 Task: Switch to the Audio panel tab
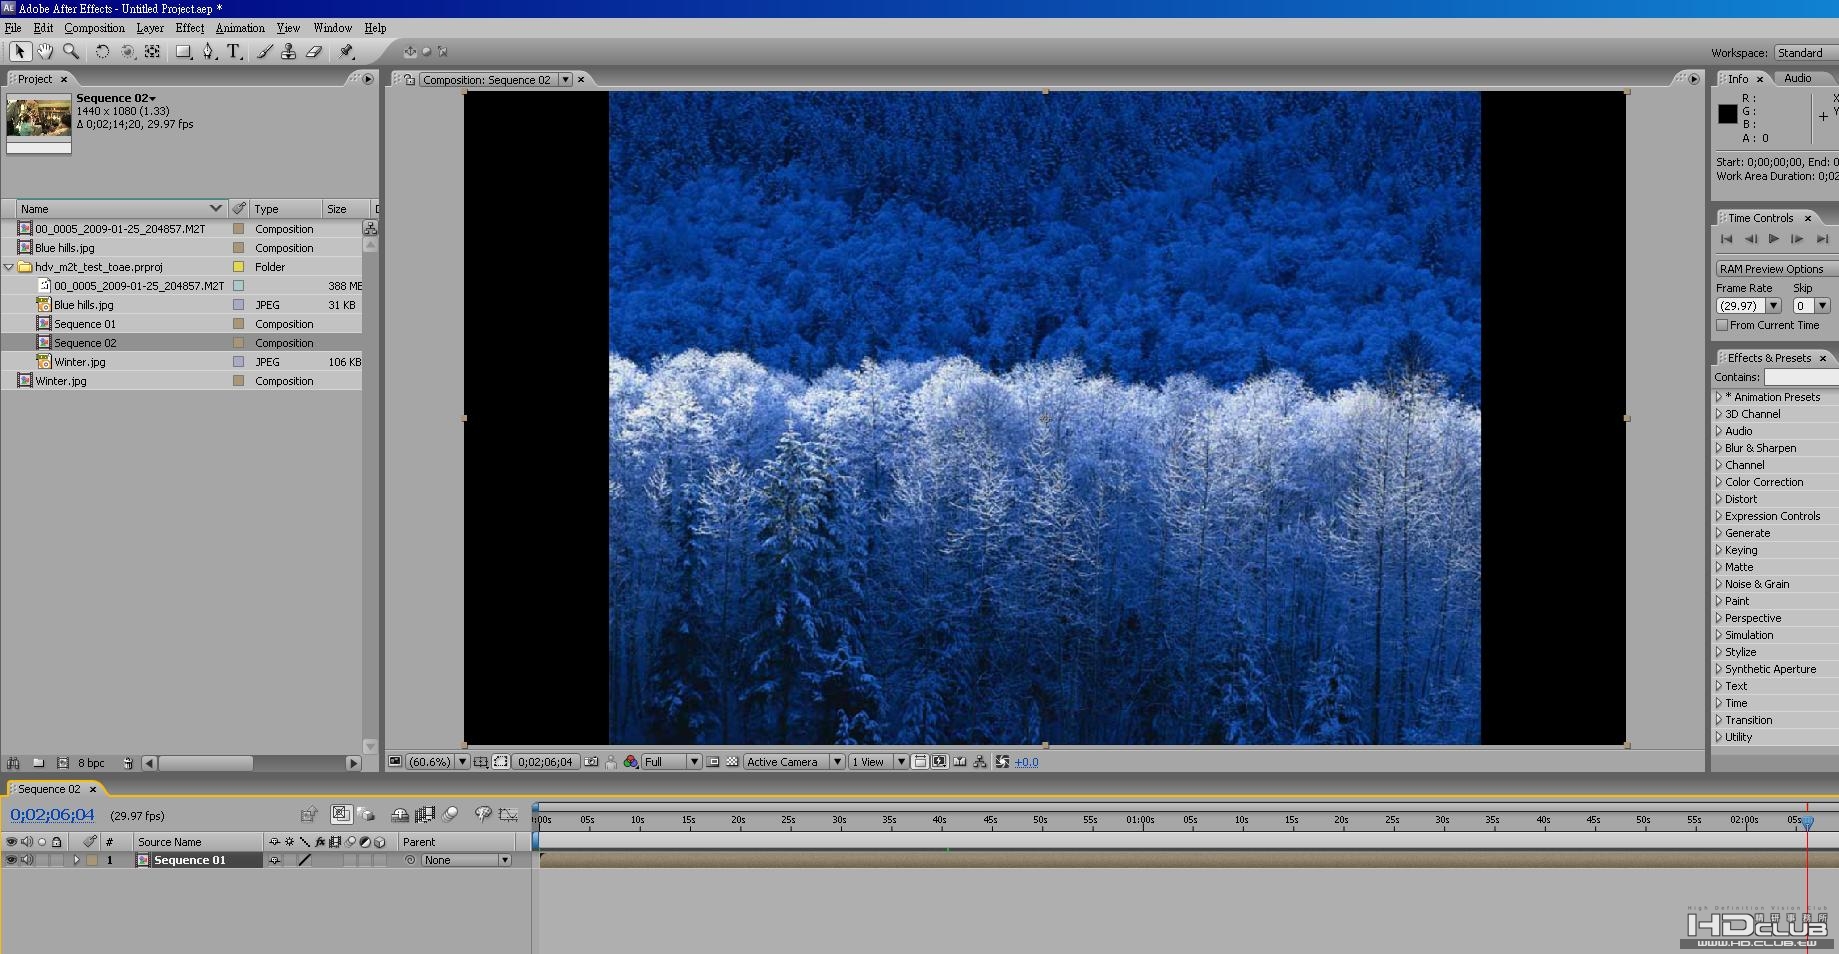1797,78
